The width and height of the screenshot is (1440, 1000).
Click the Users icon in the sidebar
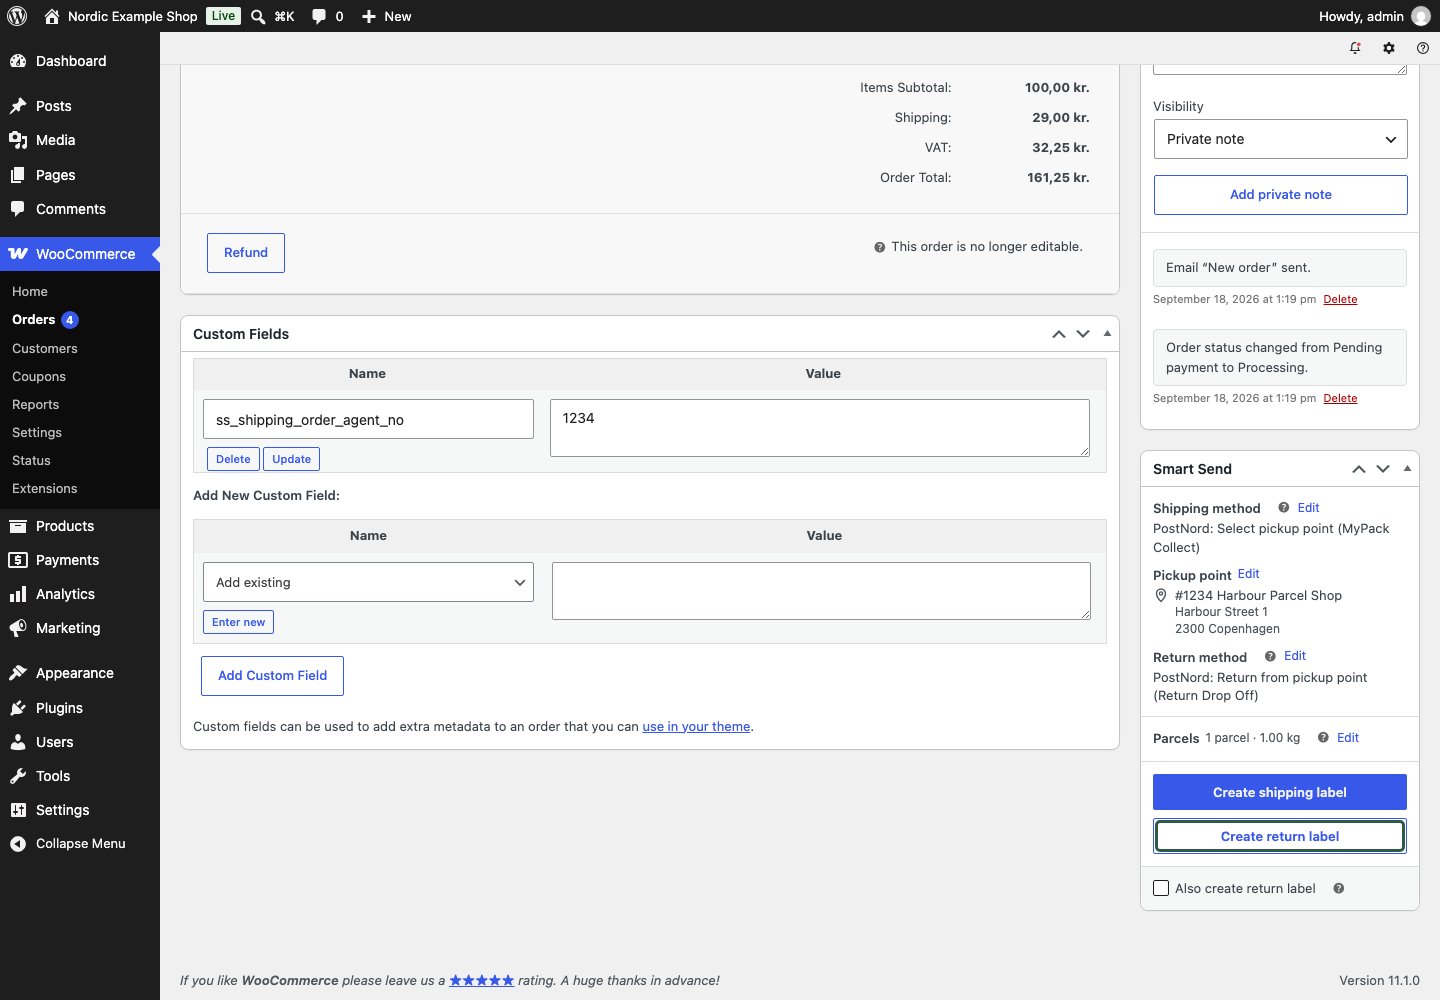click(x=18, y=742)
